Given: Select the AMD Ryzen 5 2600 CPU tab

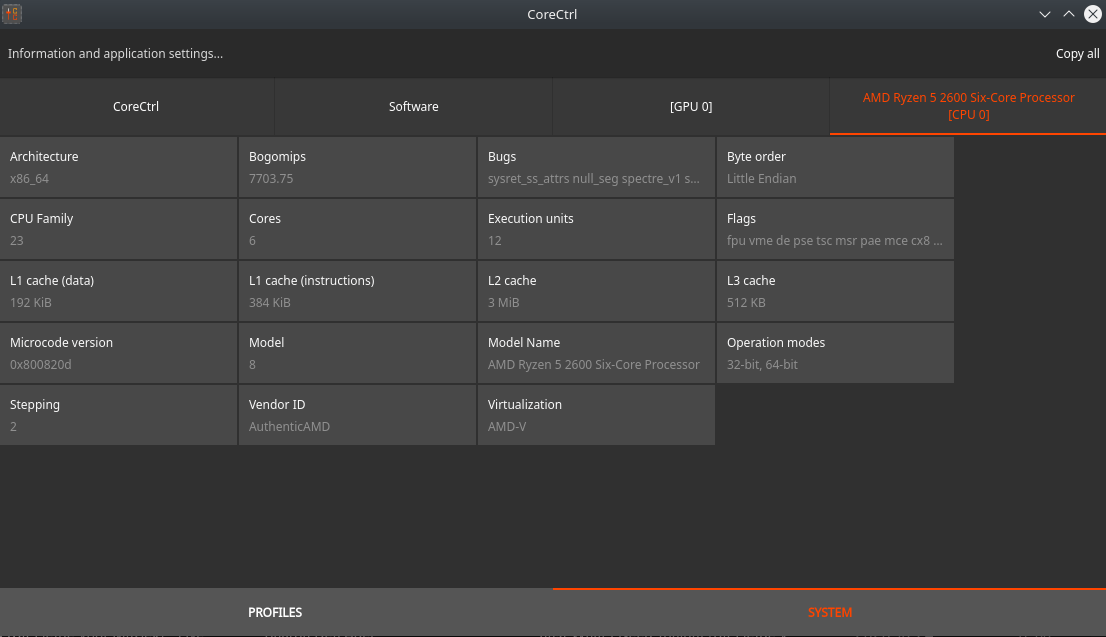Looking at the screenshot, I should pos(968,106).
